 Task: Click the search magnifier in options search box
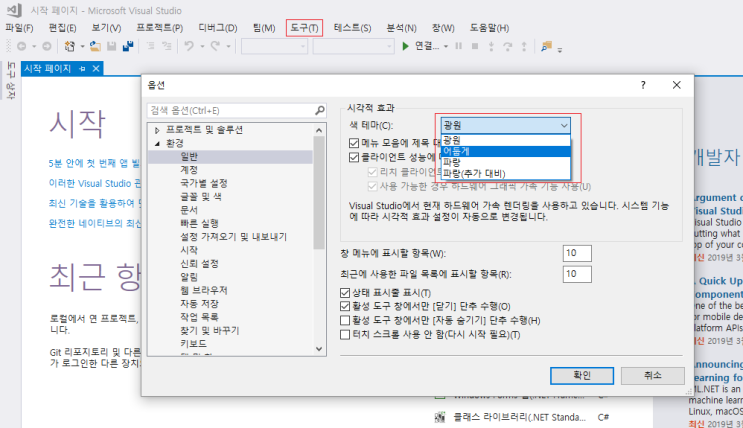(x=320, y=110)
